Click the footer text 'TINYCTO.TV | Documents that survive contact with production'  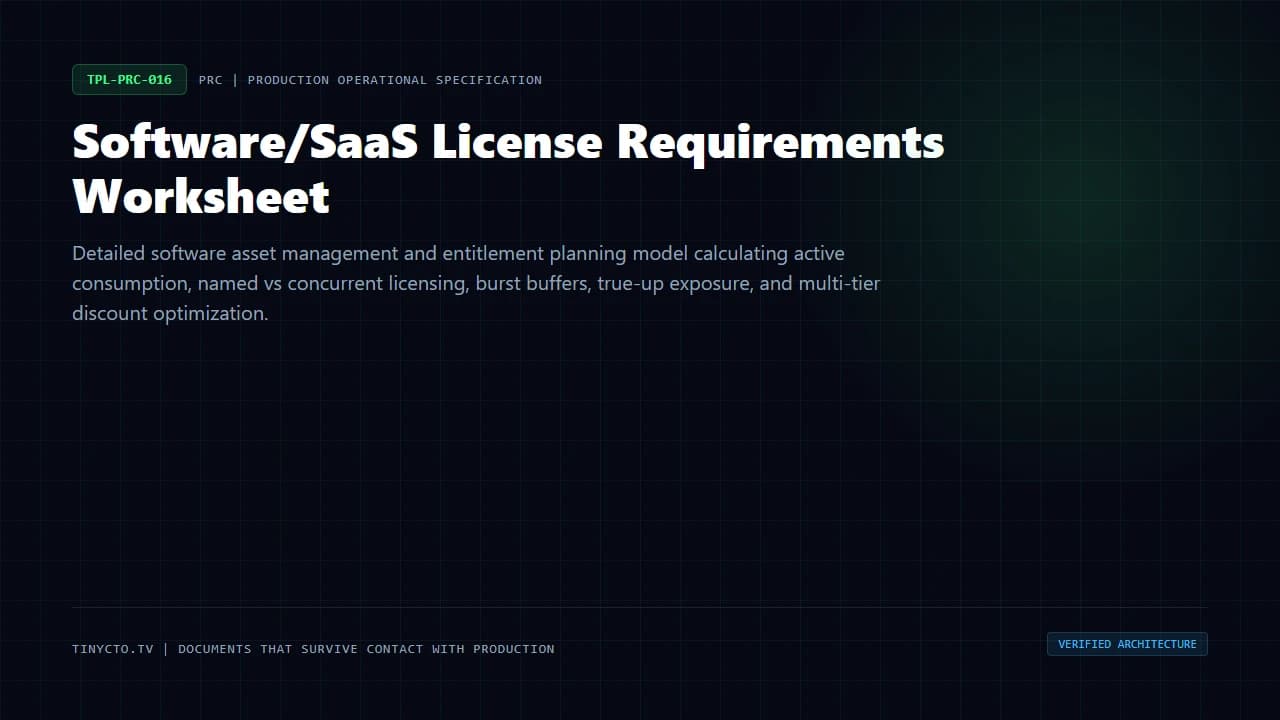pyautogui.click(x=313, y=649)
